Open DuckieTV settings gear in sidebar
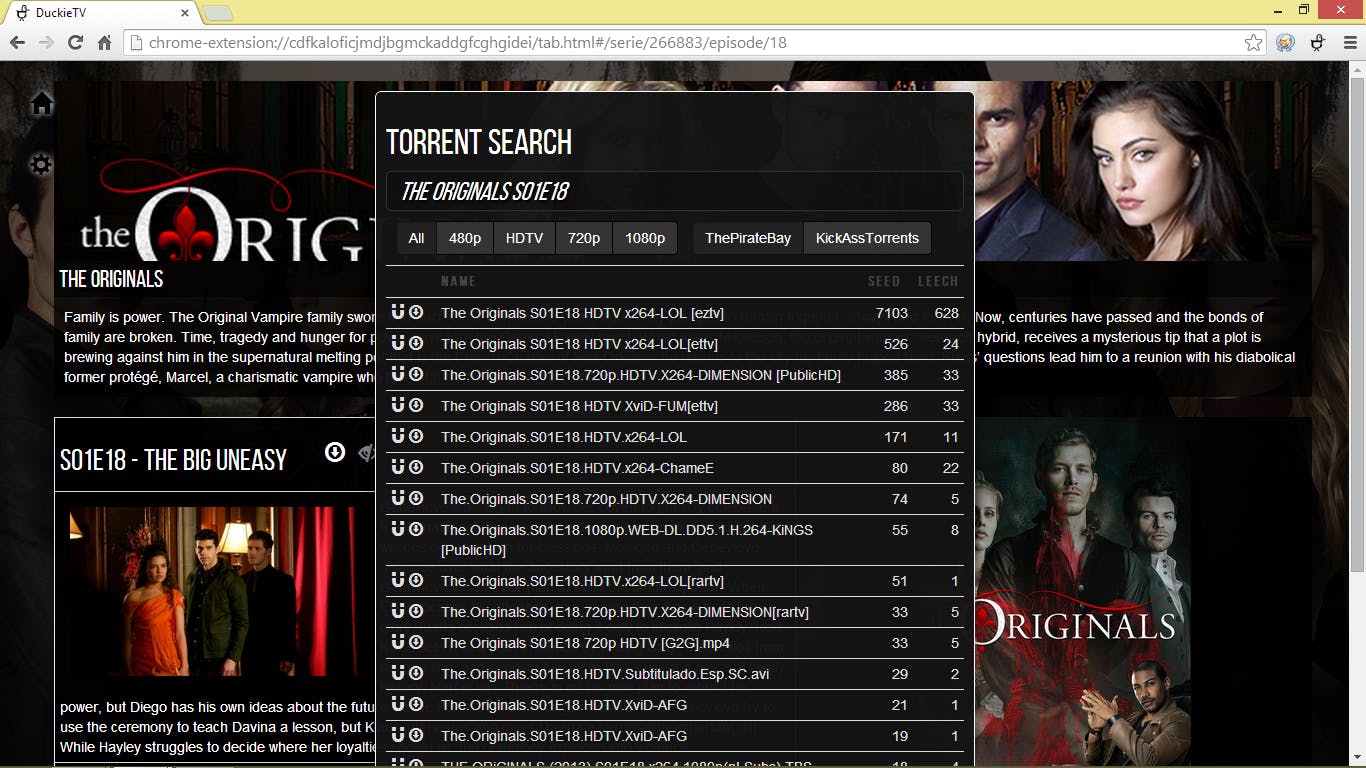The width and height of the screenshot is (1366, 768). click(x=41, y=164)
